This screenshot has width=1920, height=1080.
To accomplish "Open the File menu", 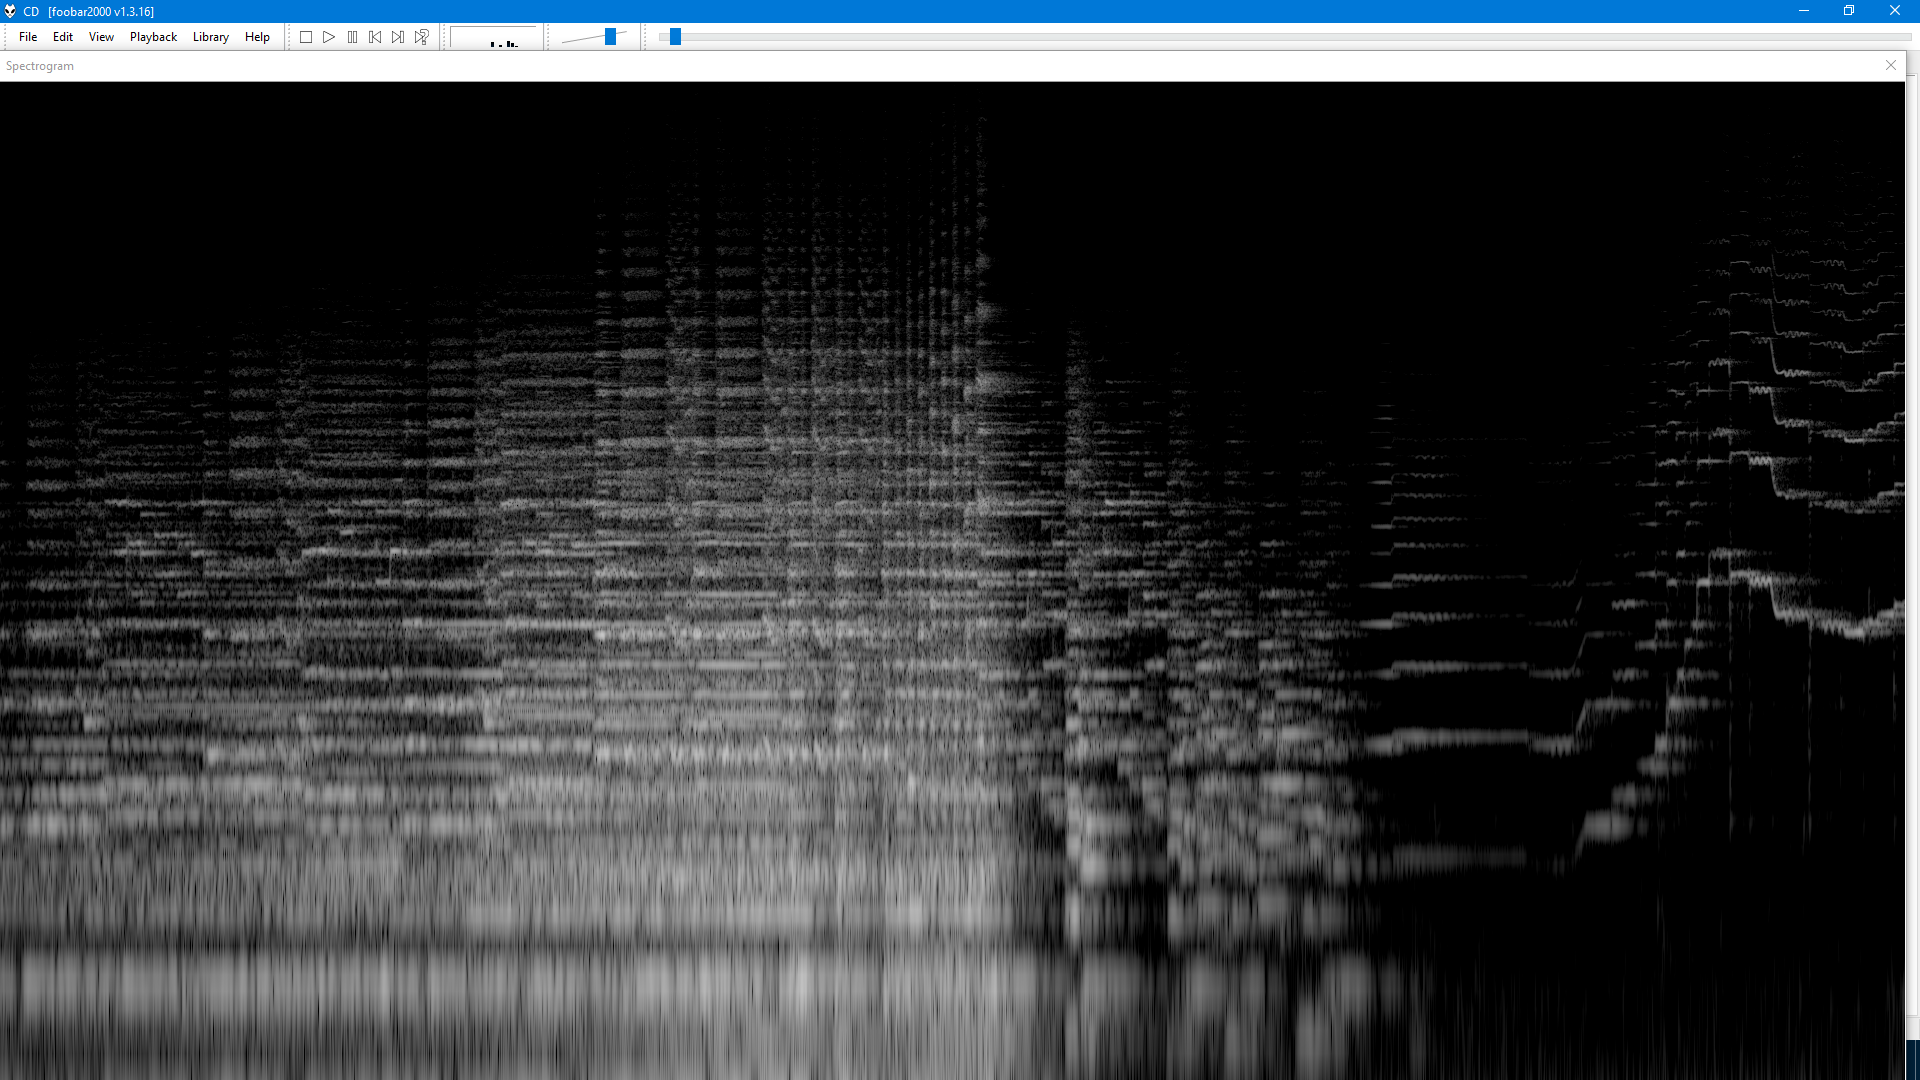I will point(28,37).
